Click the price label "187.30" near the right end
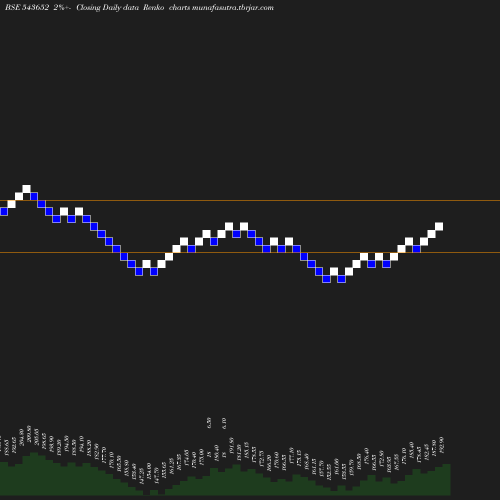 434,448
